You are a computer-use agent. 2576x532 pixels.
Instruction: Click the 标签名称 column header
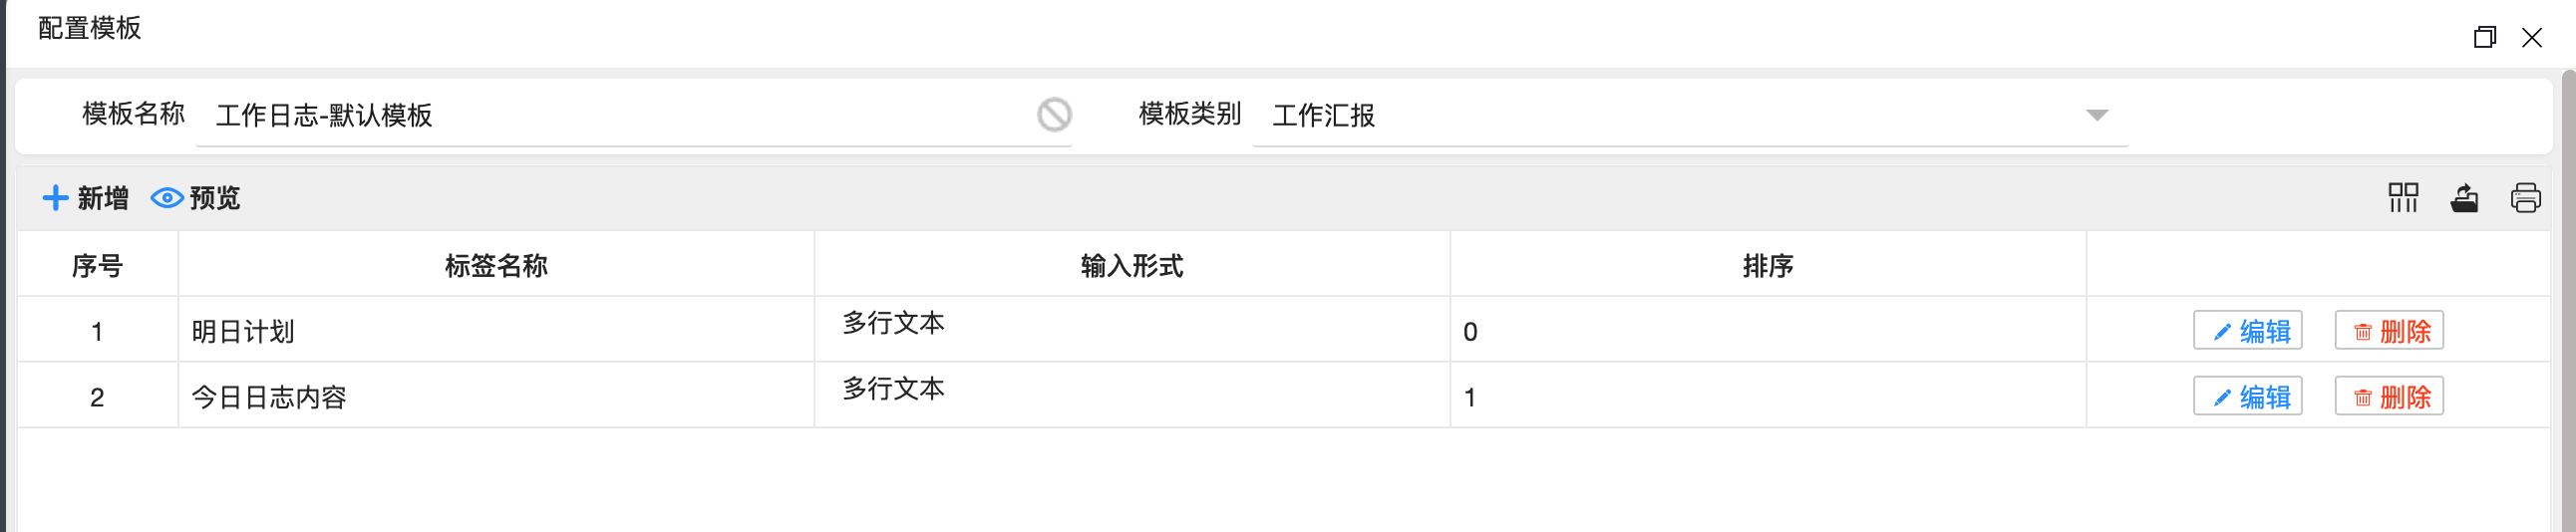pyautogui.click(x=496, y=265)
